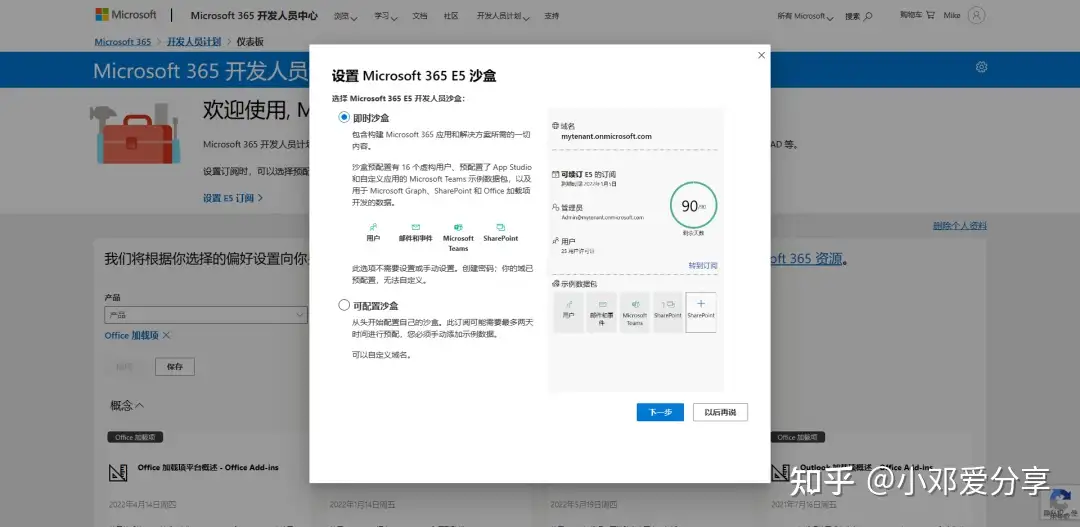Go to 开发人员计划 breadcrumb link
Viewport: 1080px width, 527px height.
tap(194, 41)
